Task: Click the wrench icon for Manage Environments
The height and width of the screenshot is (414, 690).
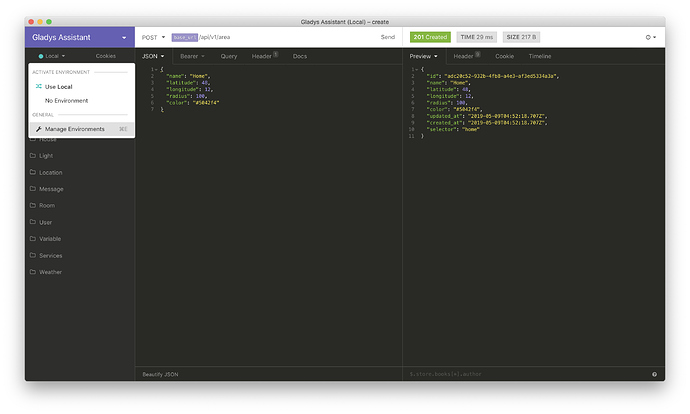Action: click(39, 129)
